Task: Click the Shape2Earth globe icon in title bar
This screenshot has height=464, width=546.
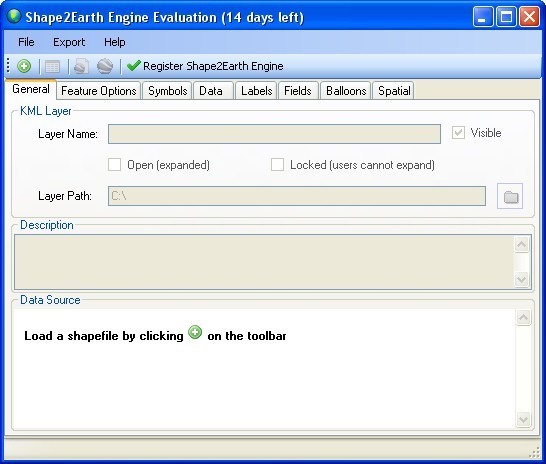Action: point(14,16)
